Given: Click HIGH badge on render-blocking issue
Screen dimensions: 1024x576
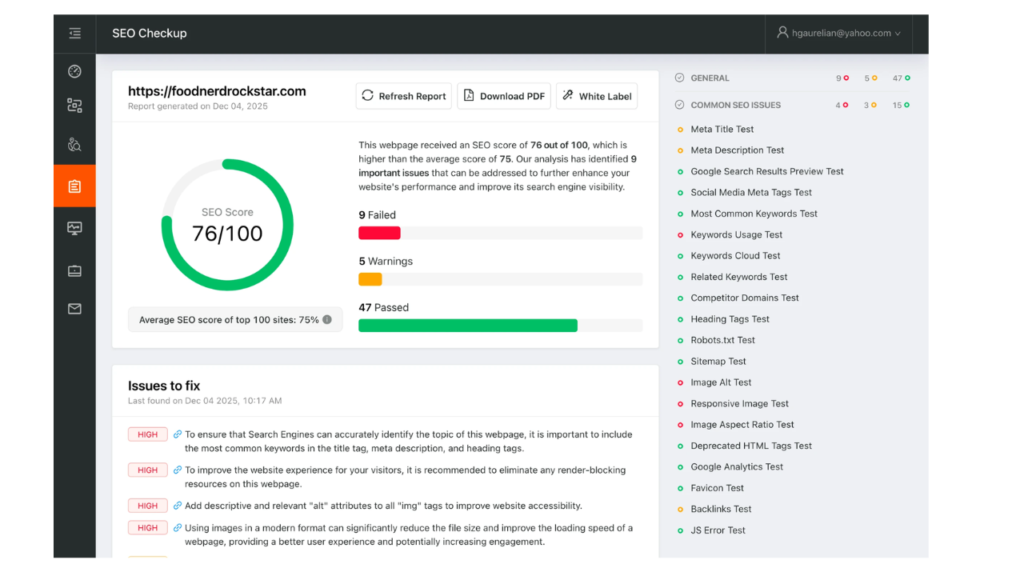Looking at the screenshot, I should point(148,470).
